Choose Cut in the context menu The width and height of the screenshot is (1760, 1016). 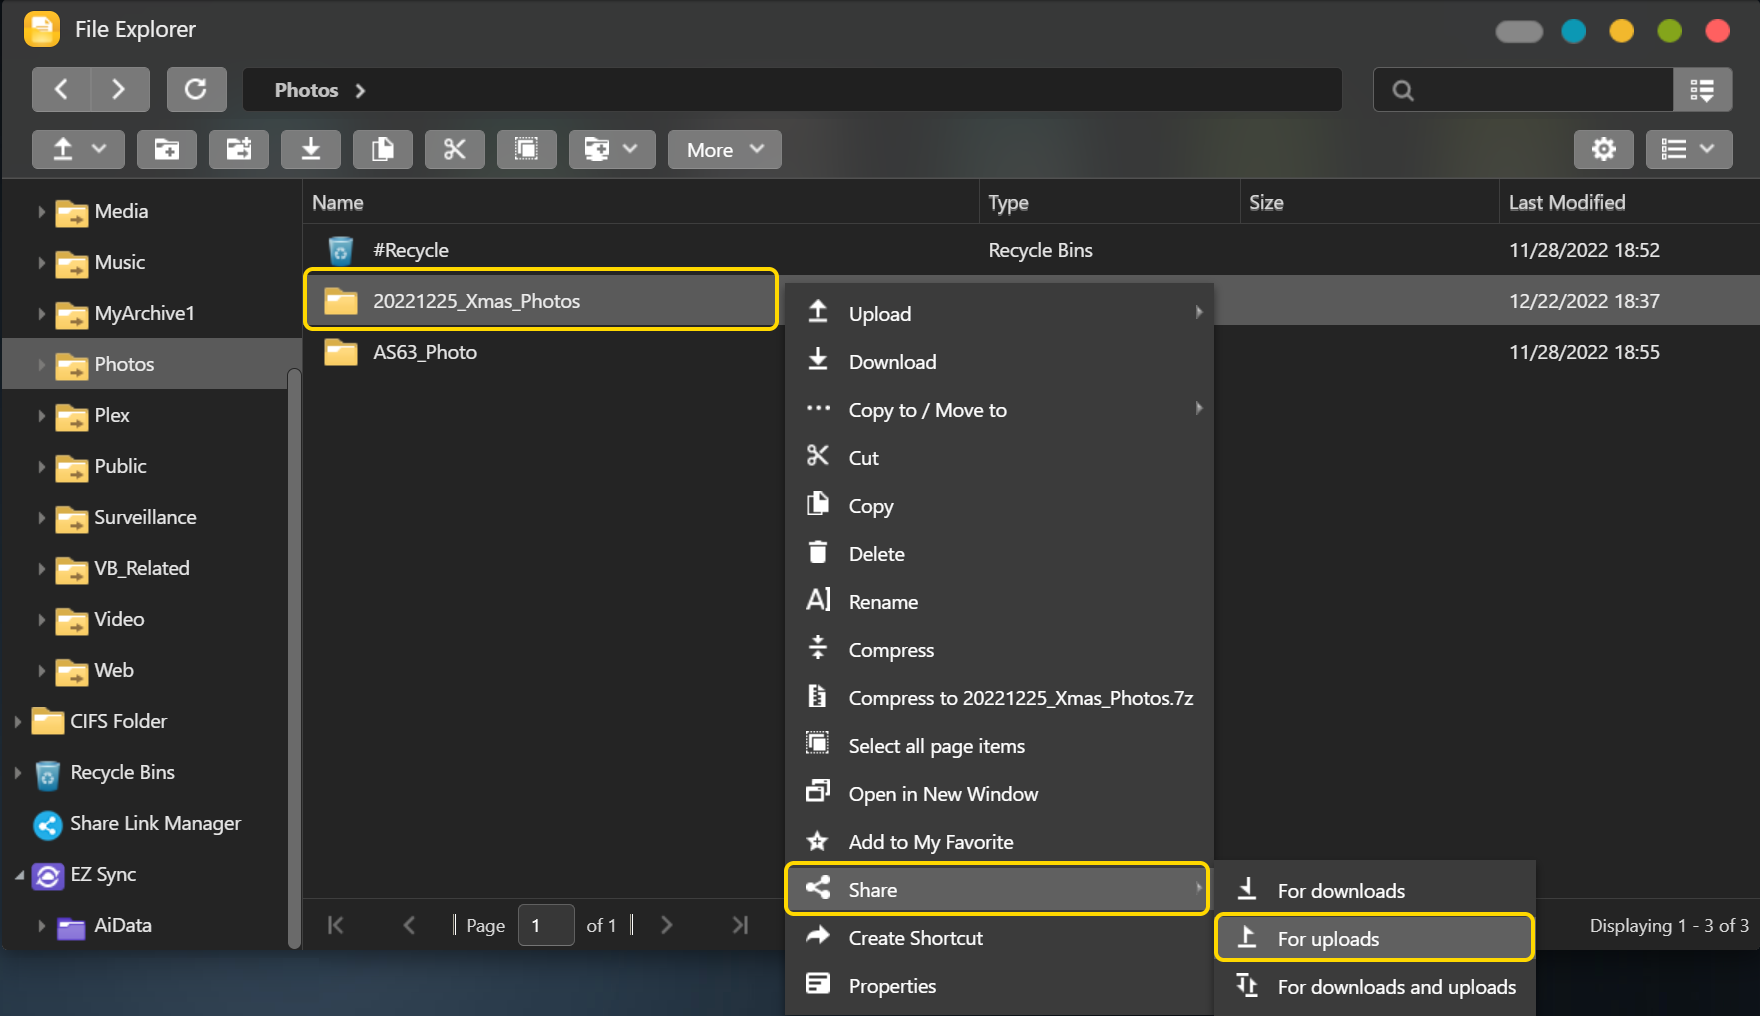tap(999, 457)
